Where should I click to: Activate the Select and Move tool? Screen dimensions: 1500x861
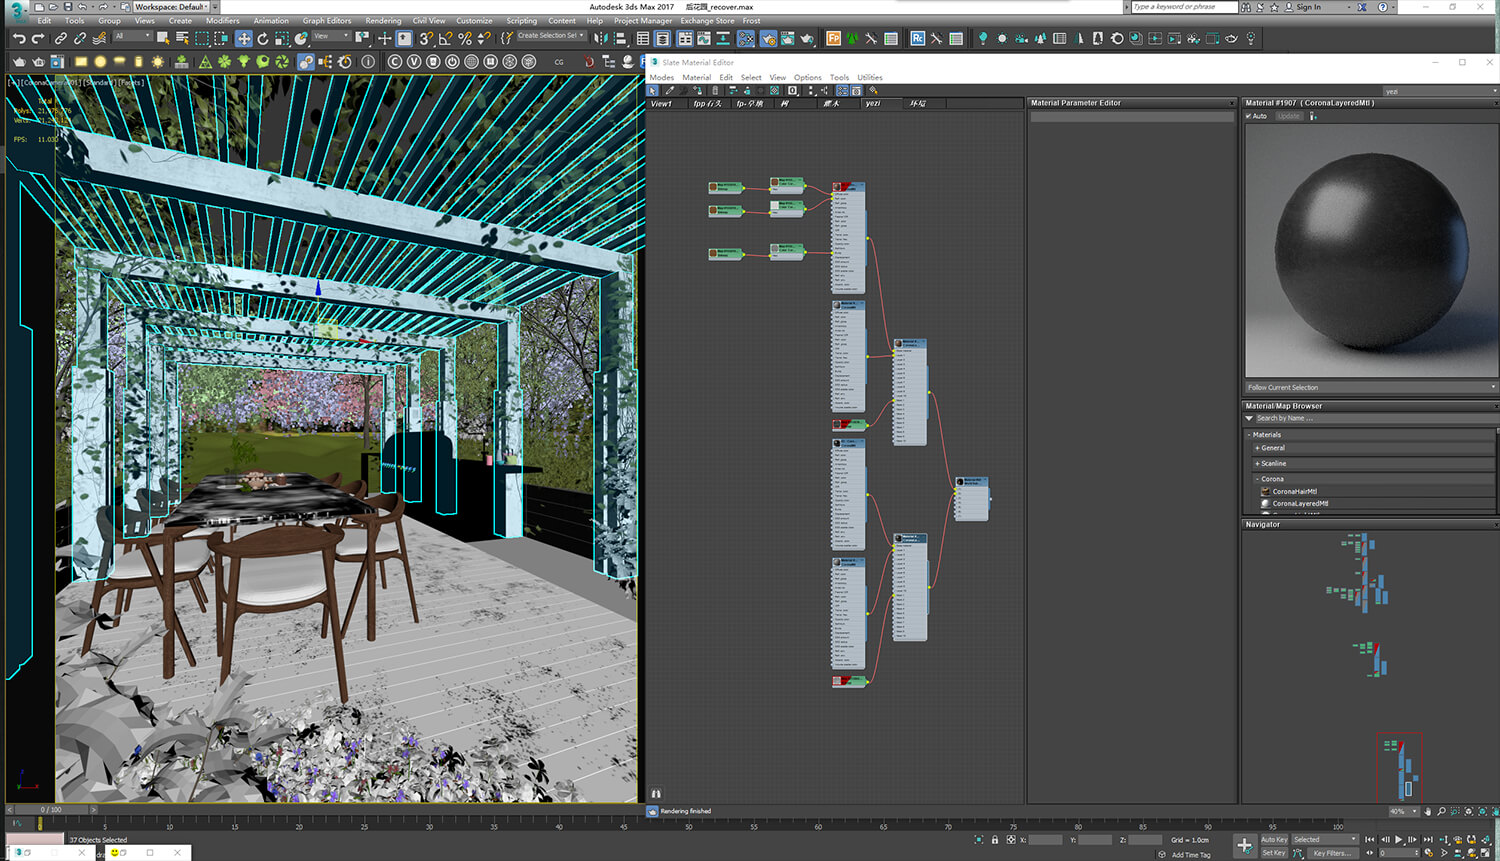(x=244, y=39)
